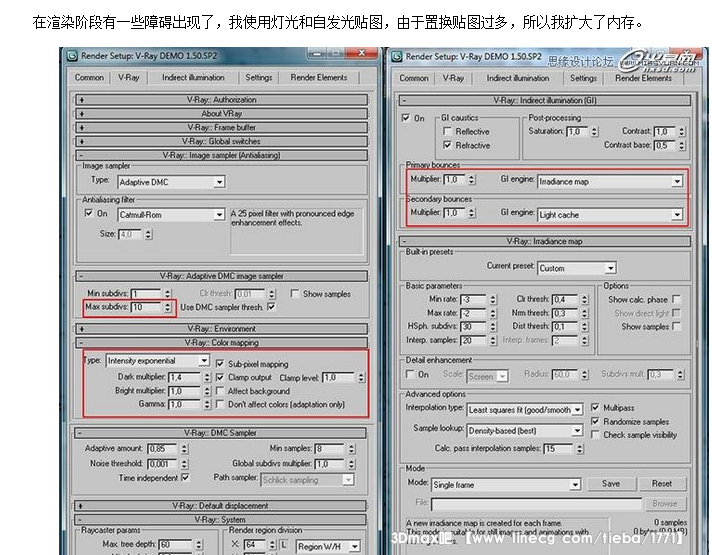This screenshot has width=712, height=555.
Task: Click in the Interp. samples value field
Action: [x=474, y=341]
